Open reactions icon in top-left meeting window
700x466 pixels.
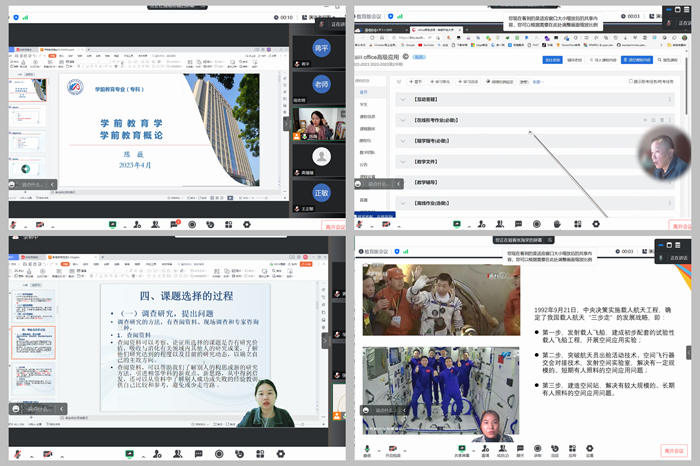210,225
